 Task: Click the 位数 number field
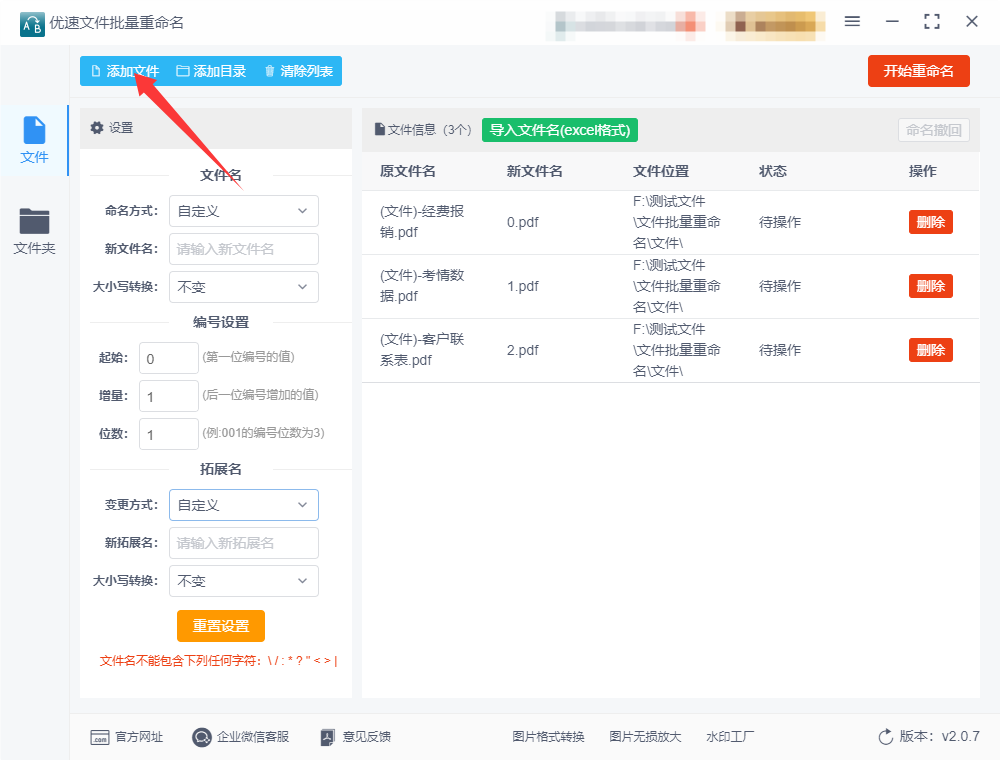pyautogui.click(x=169, y=434)
